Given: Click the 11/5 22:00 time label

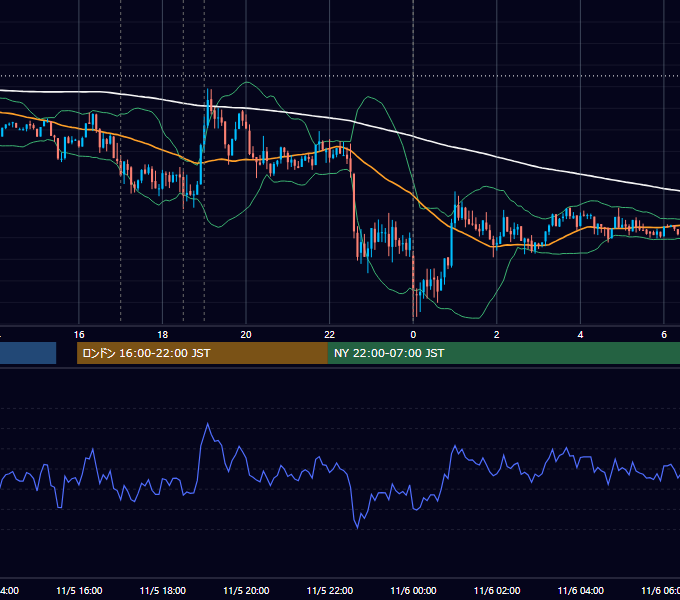Looking at the screenshot, I should pos(330,590).
